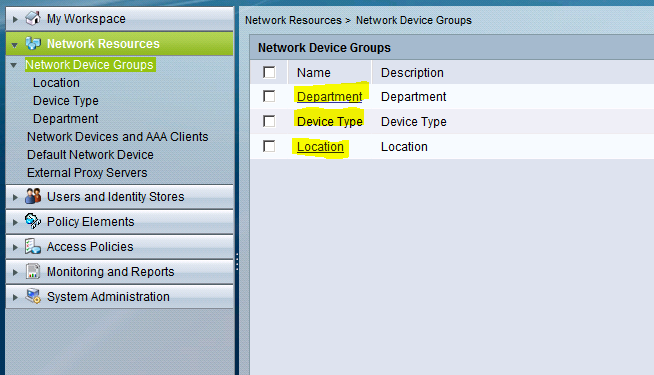Select Device Type in the sidebar tree
The height and width of the screenshot is (375, 654).
[x=66, y=101]
